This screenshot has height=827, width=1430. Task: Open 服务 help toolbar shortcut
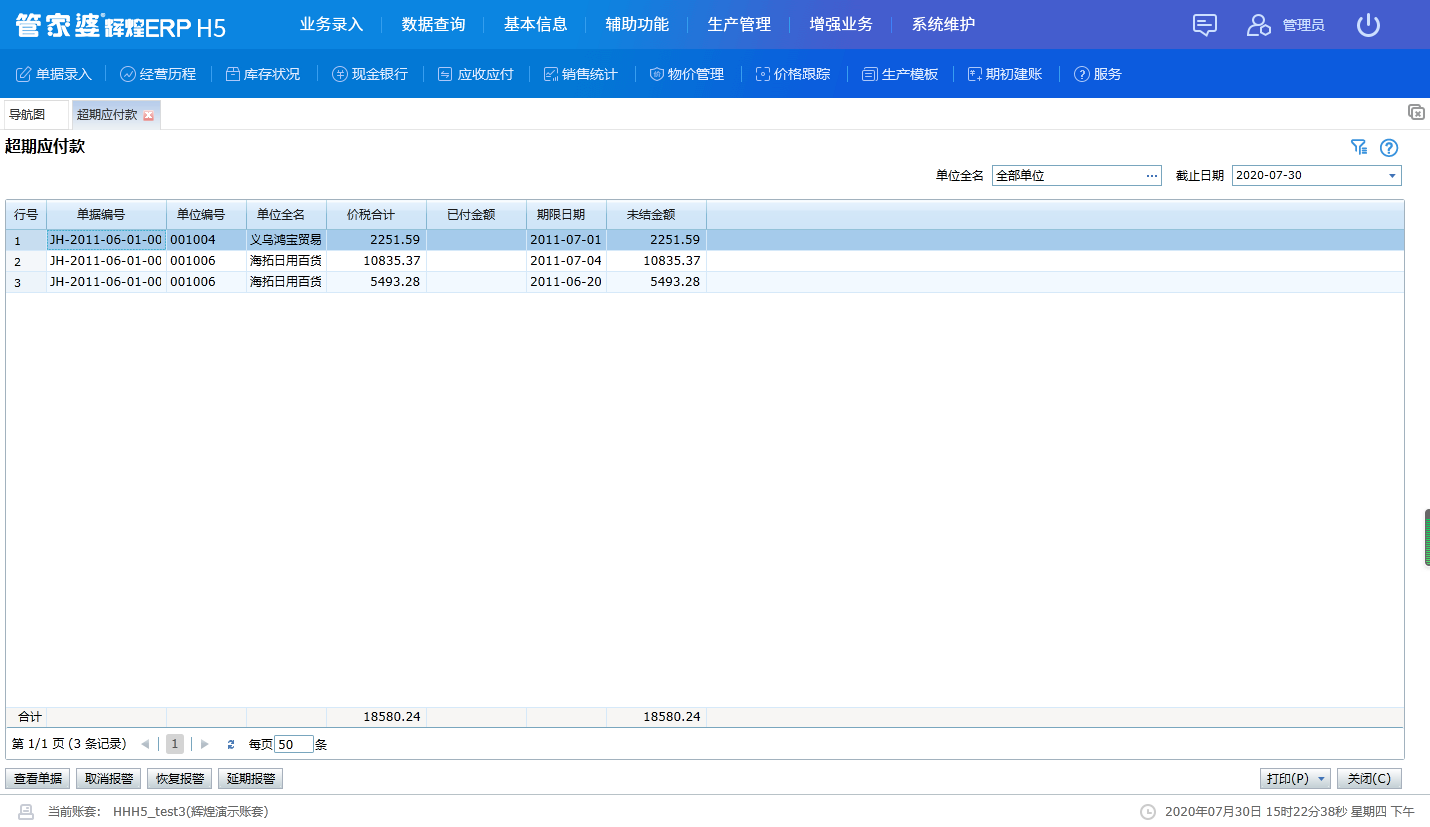click(1098, 74)
